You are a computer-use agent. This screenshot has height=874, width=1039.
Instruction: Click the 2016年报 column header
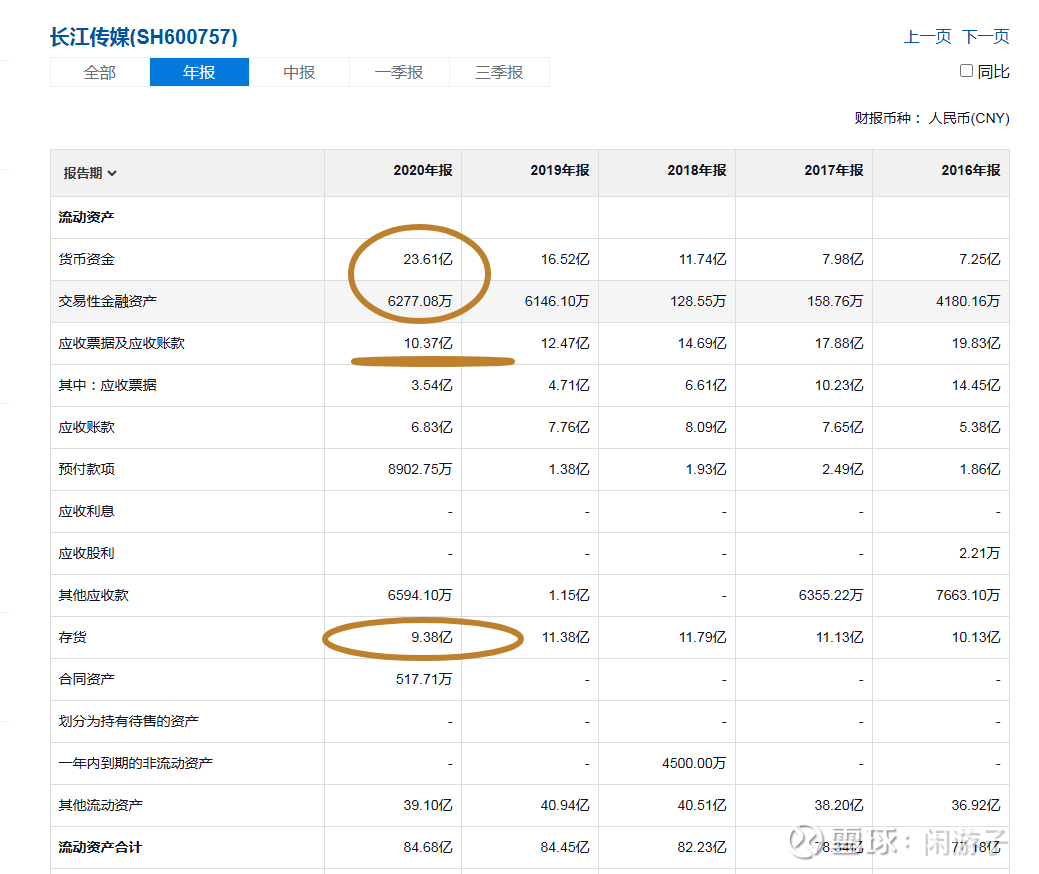[970, 171]
